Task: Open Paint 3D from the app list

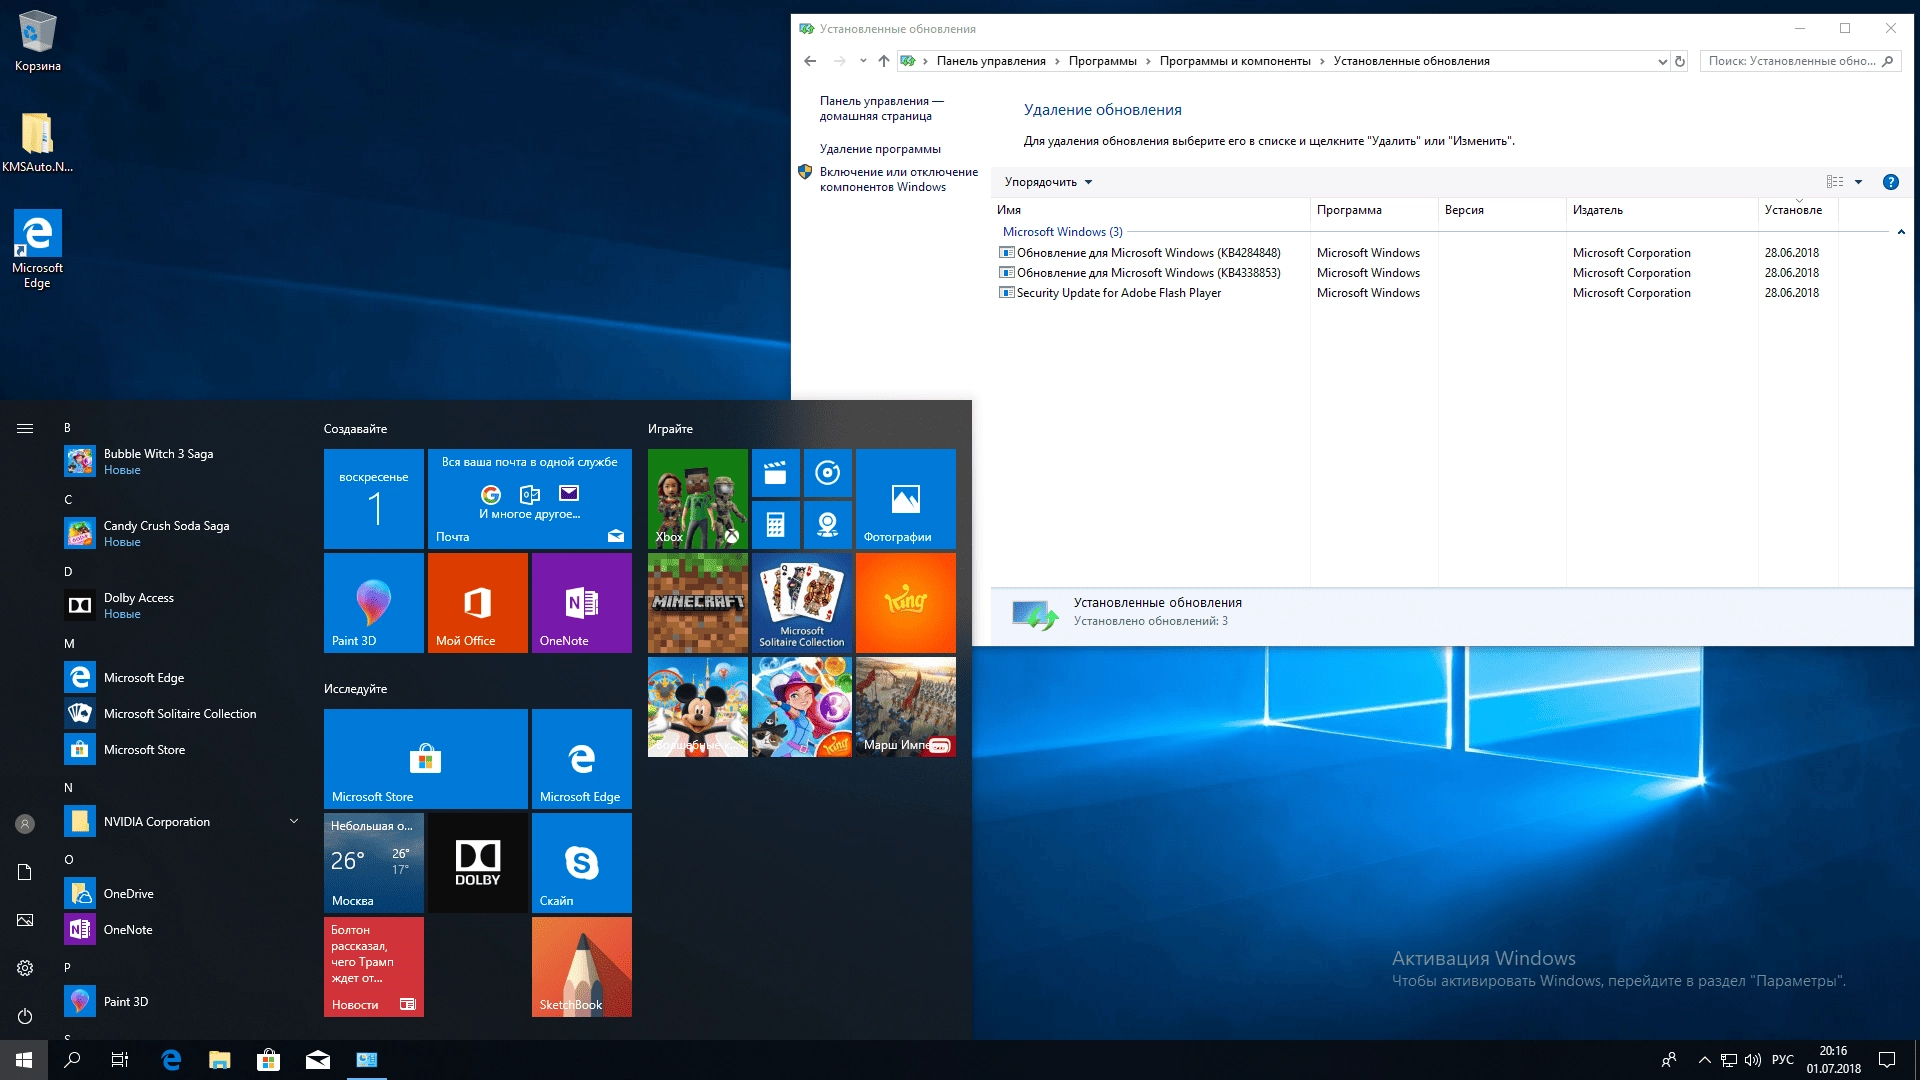Action: click(180, 1002)
